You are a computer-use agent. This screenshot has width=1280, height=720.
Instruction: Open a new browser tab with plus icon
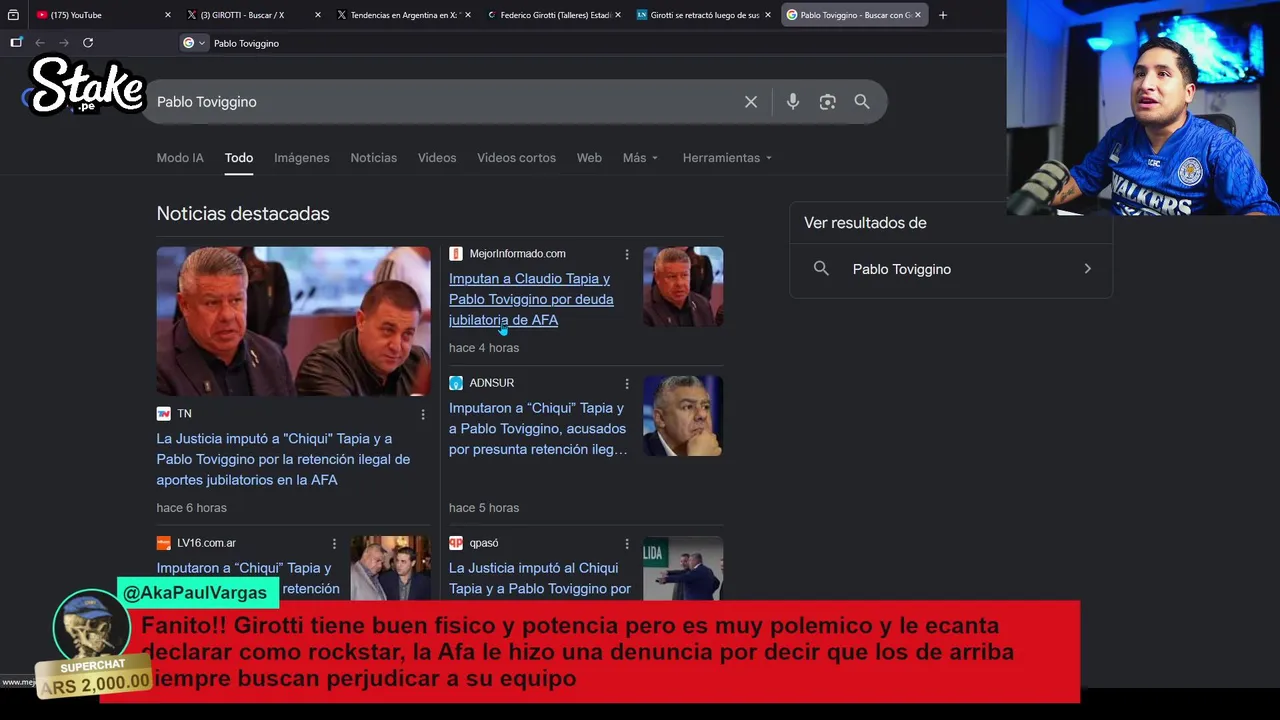(x=943, y=15)
